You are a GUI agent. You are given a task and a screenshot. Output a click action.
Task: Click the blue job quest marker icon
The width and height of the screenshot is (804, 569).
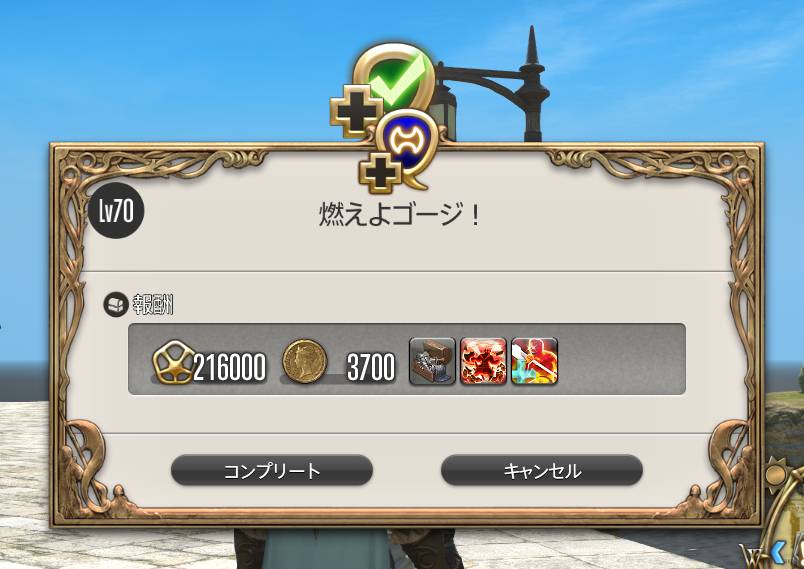[407, 146]
